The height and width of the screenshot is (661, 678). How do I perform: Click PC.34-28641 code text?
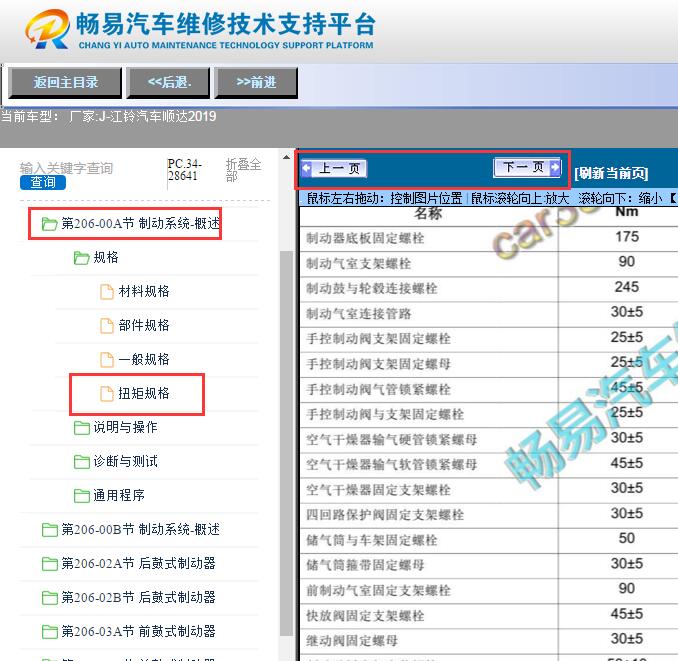pos(185,170)
